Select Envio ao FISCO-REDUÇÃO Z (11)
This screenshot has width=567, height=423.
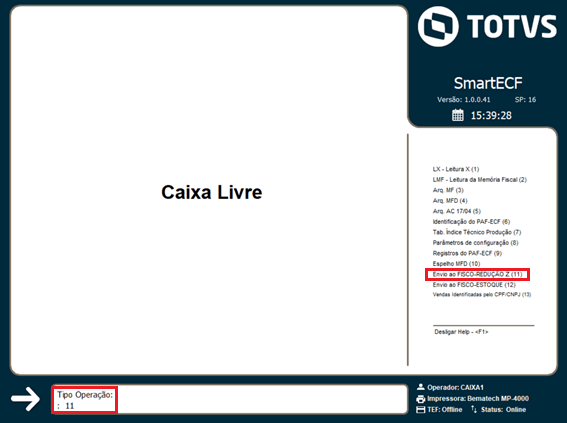(477, 274)
